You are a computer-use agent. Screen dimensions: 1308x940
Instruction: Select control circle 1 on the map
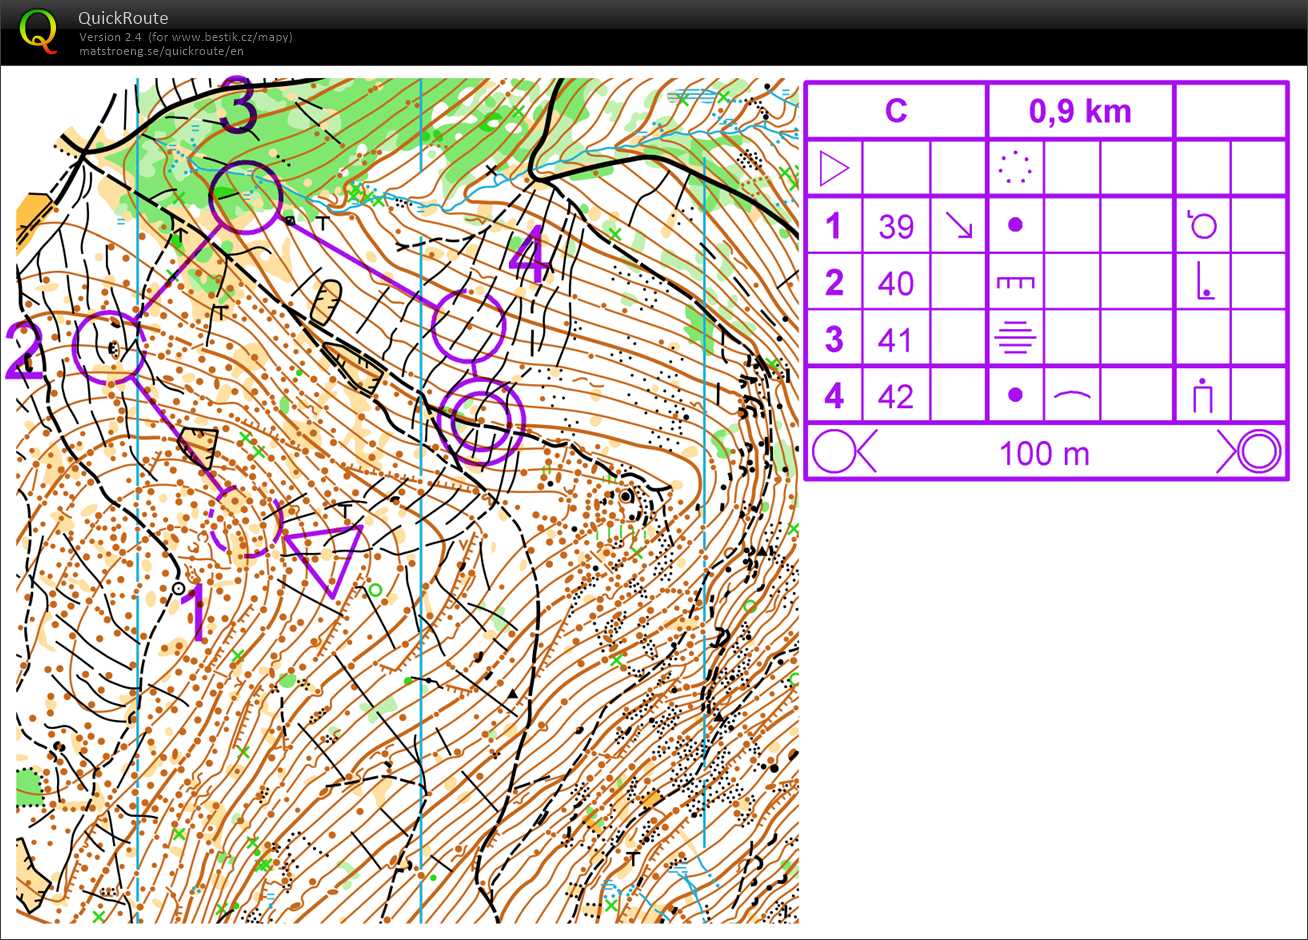click(244, 521)
